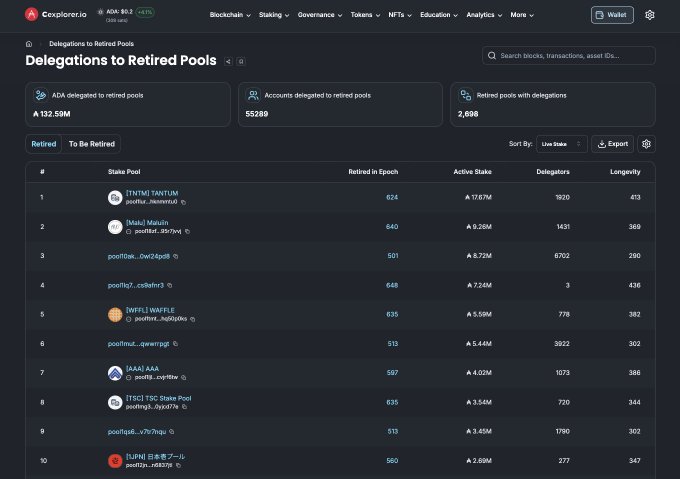Click the Active Stake column header

[472, 172]
